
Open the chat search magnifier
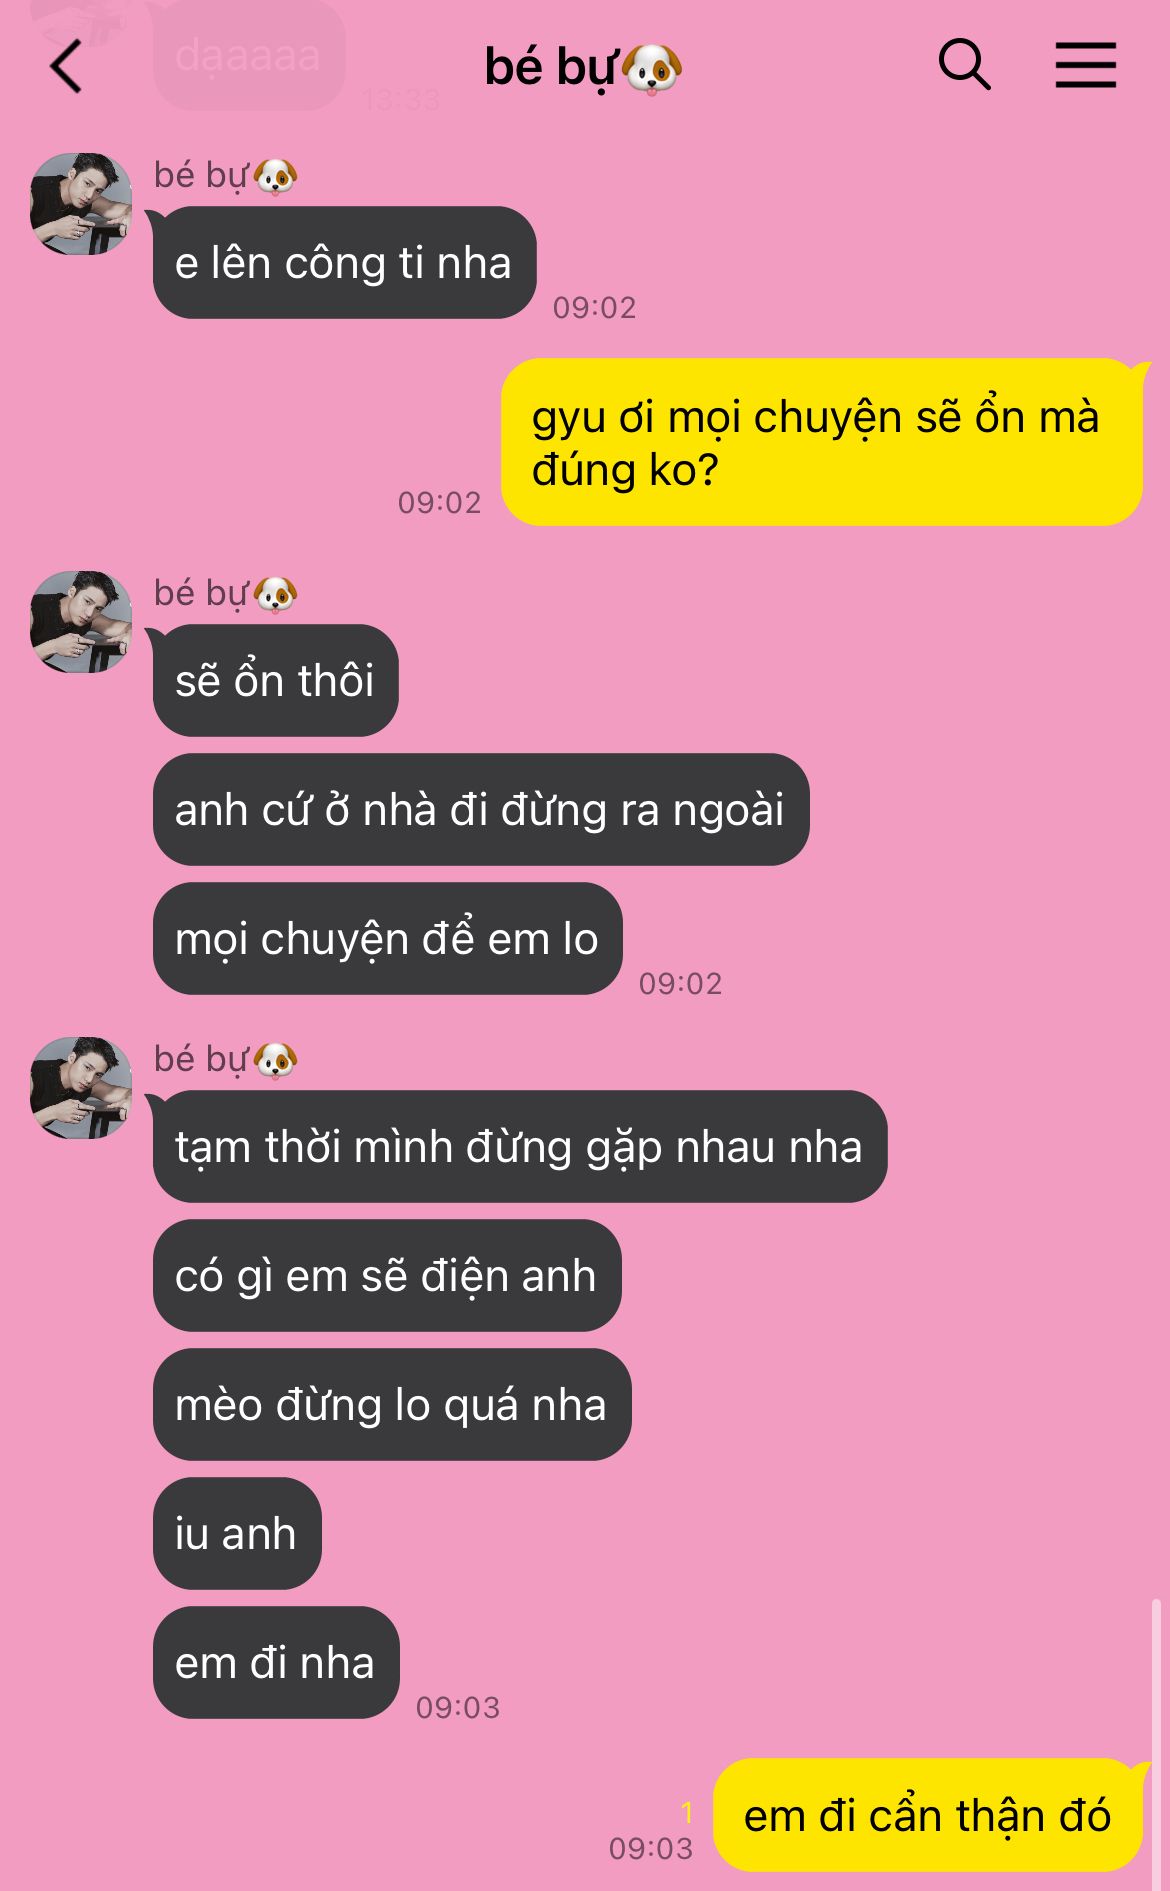(x=964, y=65)
